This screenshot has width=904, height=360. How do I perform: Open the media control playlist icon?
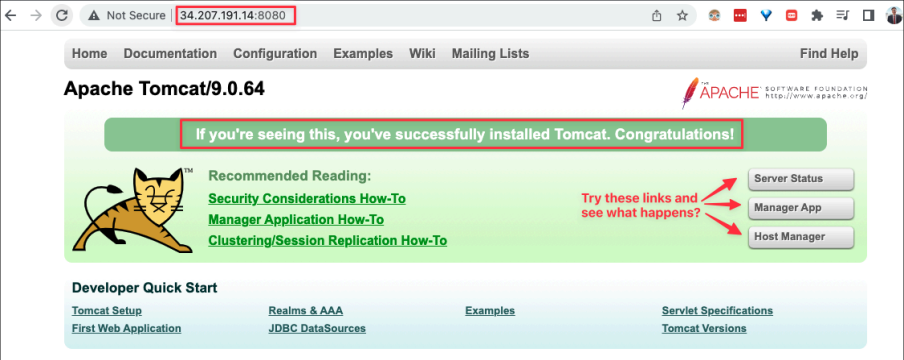tap(843, 16)
